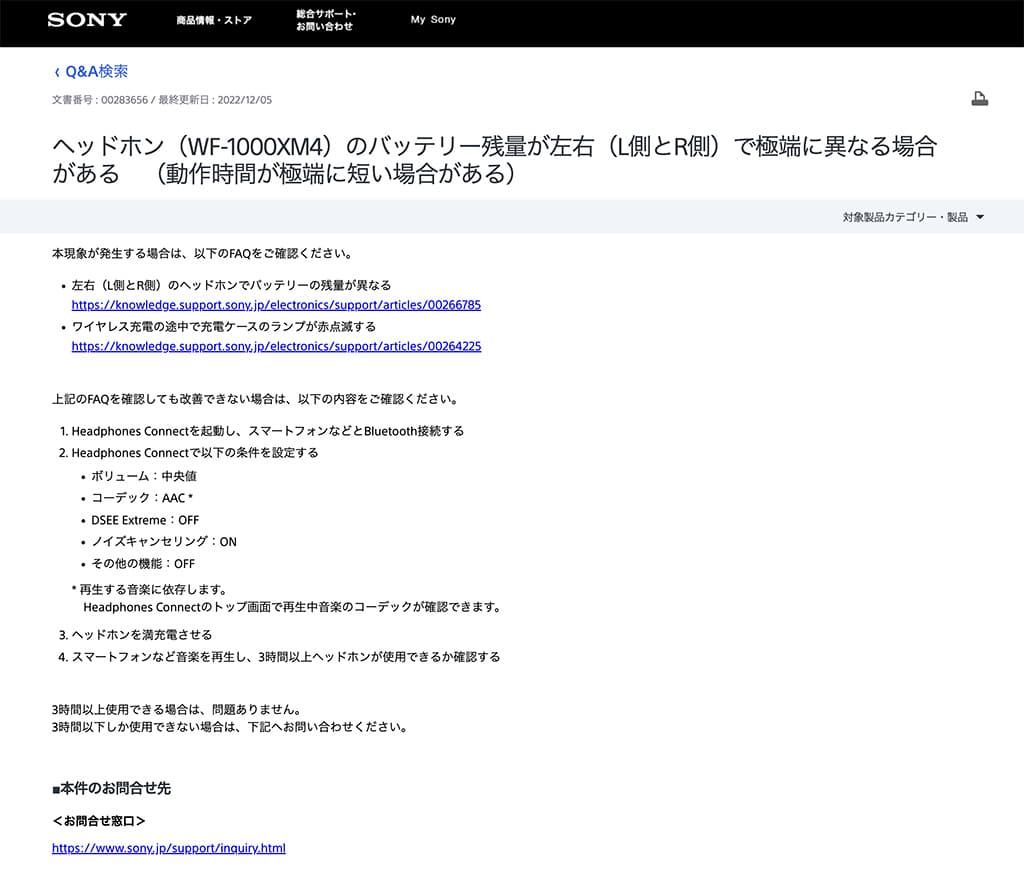Image resolution: width=1024 pixels, height=877 pixels.
Task: Click step 3 ヘッドホンを満充電させる
Action: click(142, 635)
